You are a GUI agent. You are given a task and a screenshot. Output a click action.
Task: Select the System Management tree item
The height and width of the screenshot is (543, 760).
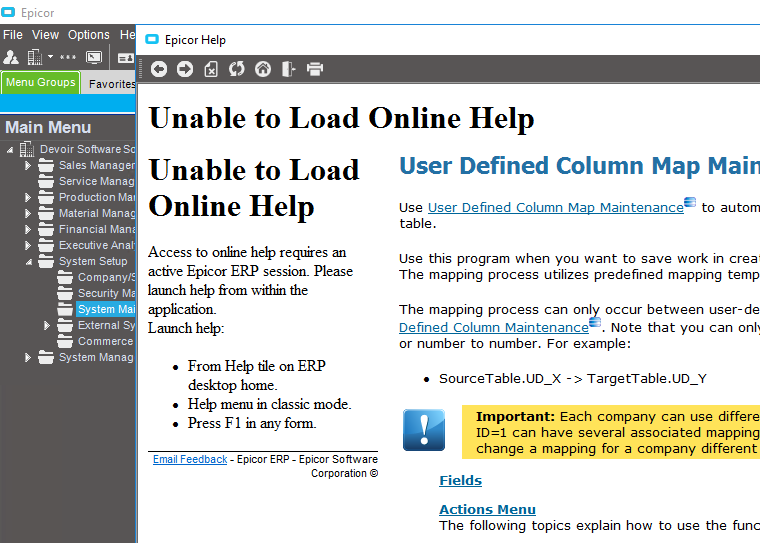[x=97, y=357]
